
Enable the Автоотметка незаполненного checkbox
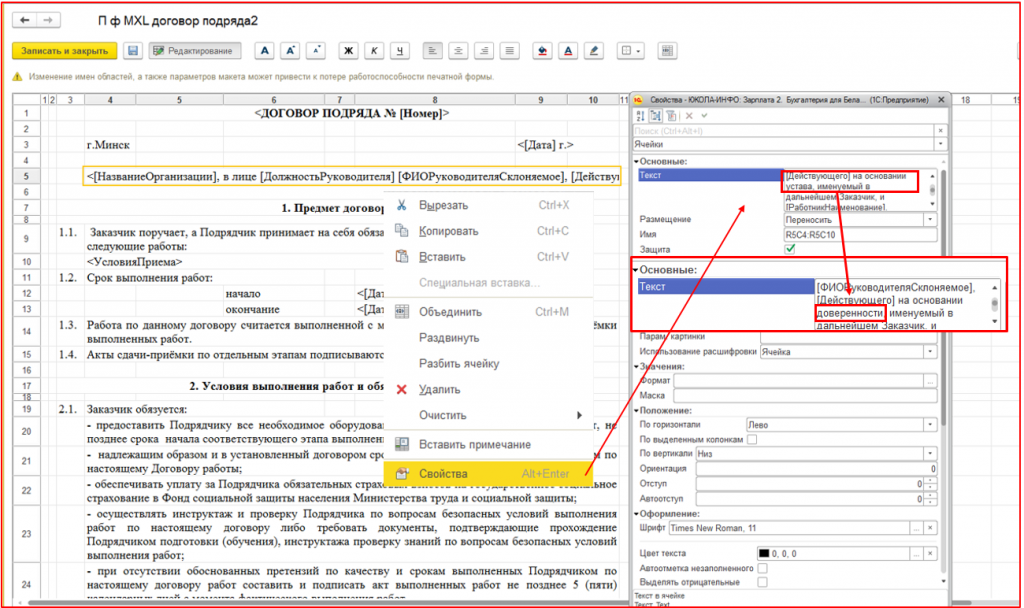point(763,568)
